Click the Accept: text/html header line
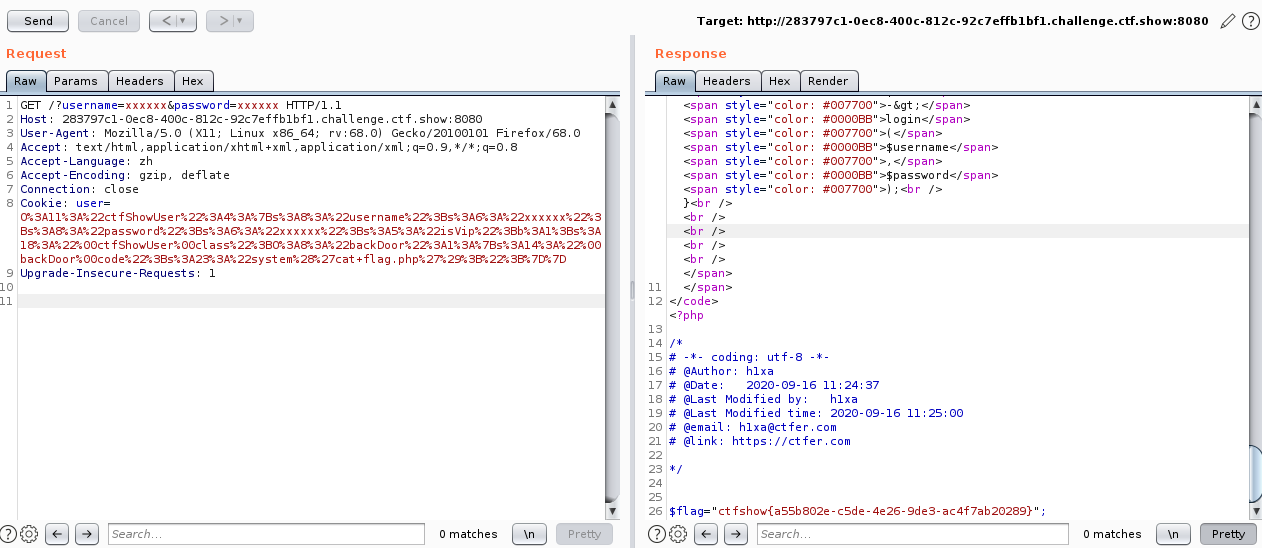Image resolution: width=1262 pixels, height=548 pixels. (269, 147)
